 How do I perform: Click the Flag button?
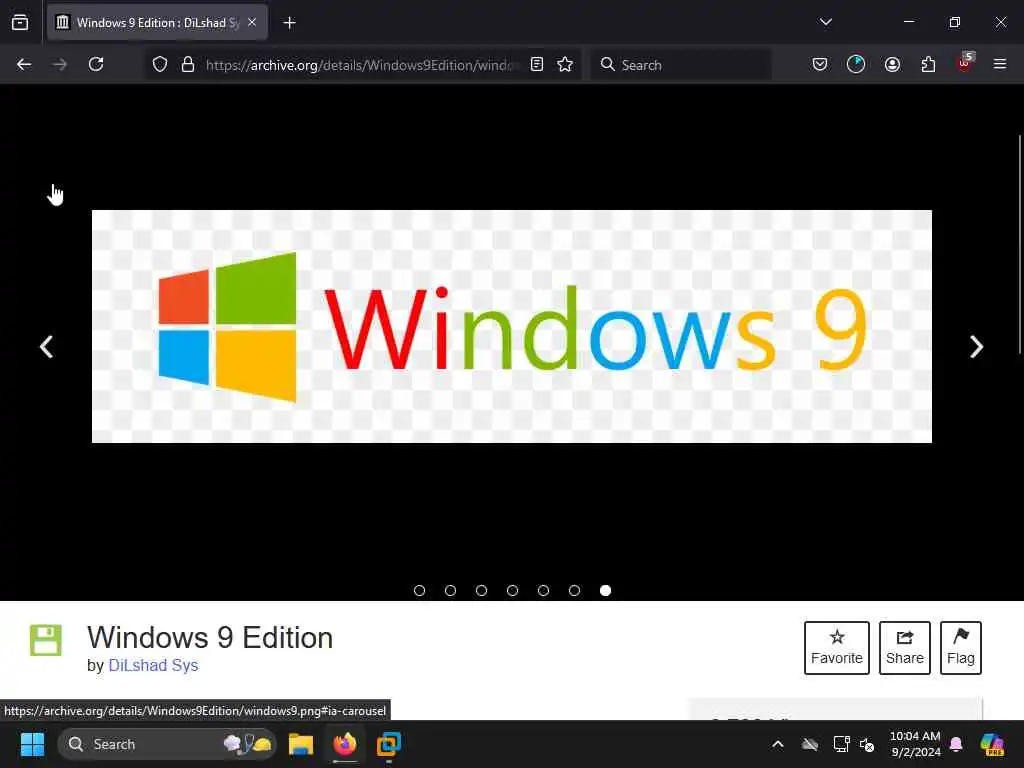click(x=961, y=648)
